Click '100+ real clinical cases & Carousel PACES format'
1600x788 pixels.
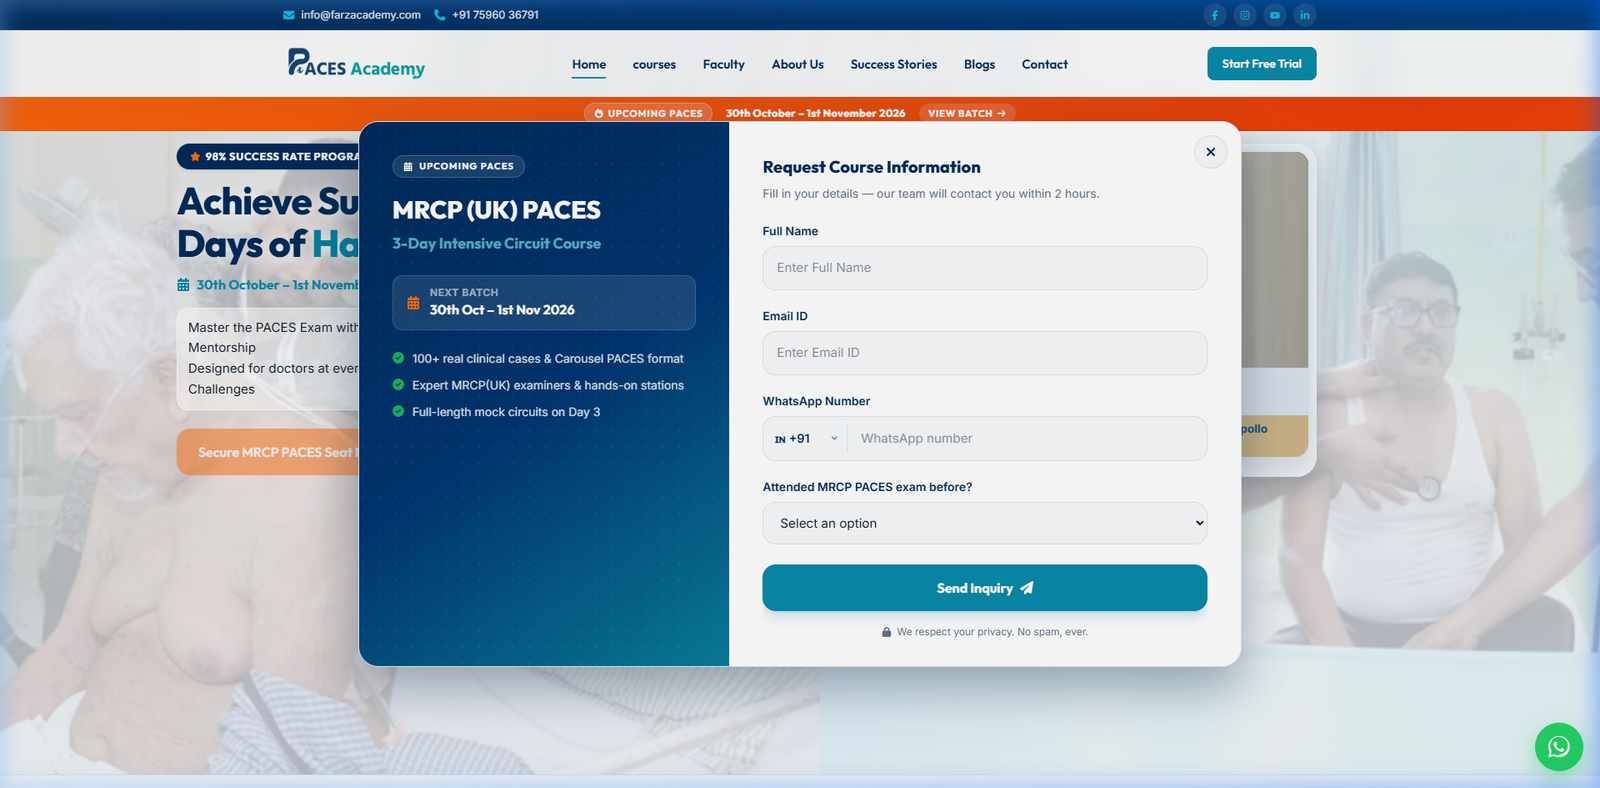coord(548,359)
